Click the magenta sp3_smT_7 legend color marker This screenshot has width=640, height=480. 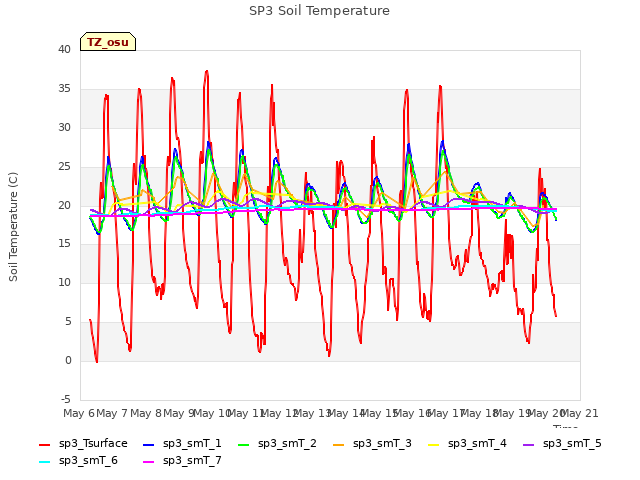(x=149, y=462)
